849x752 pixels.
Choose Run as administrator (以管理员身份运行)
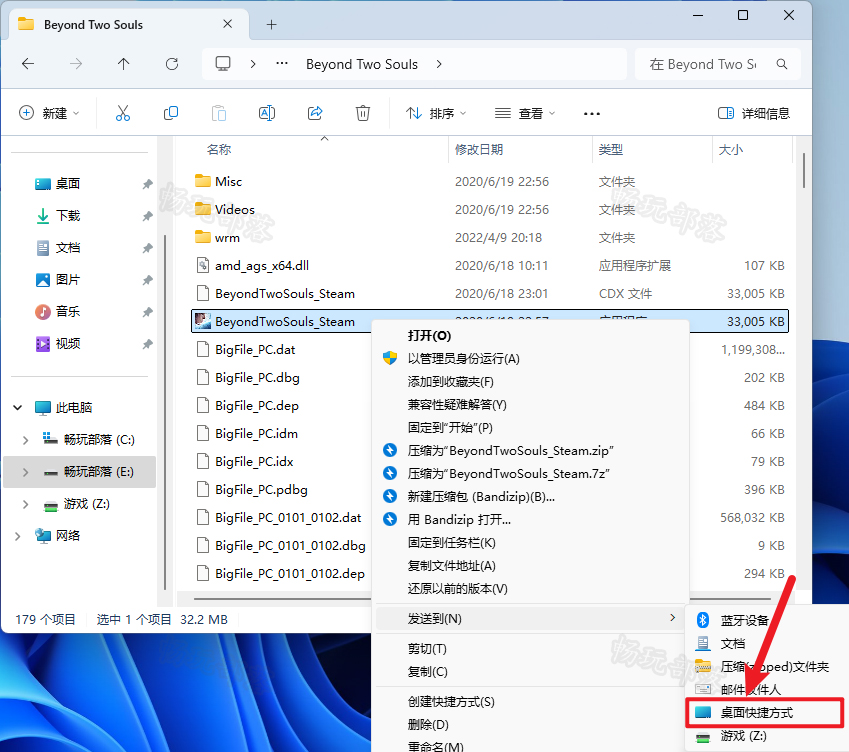click(531, 358)
